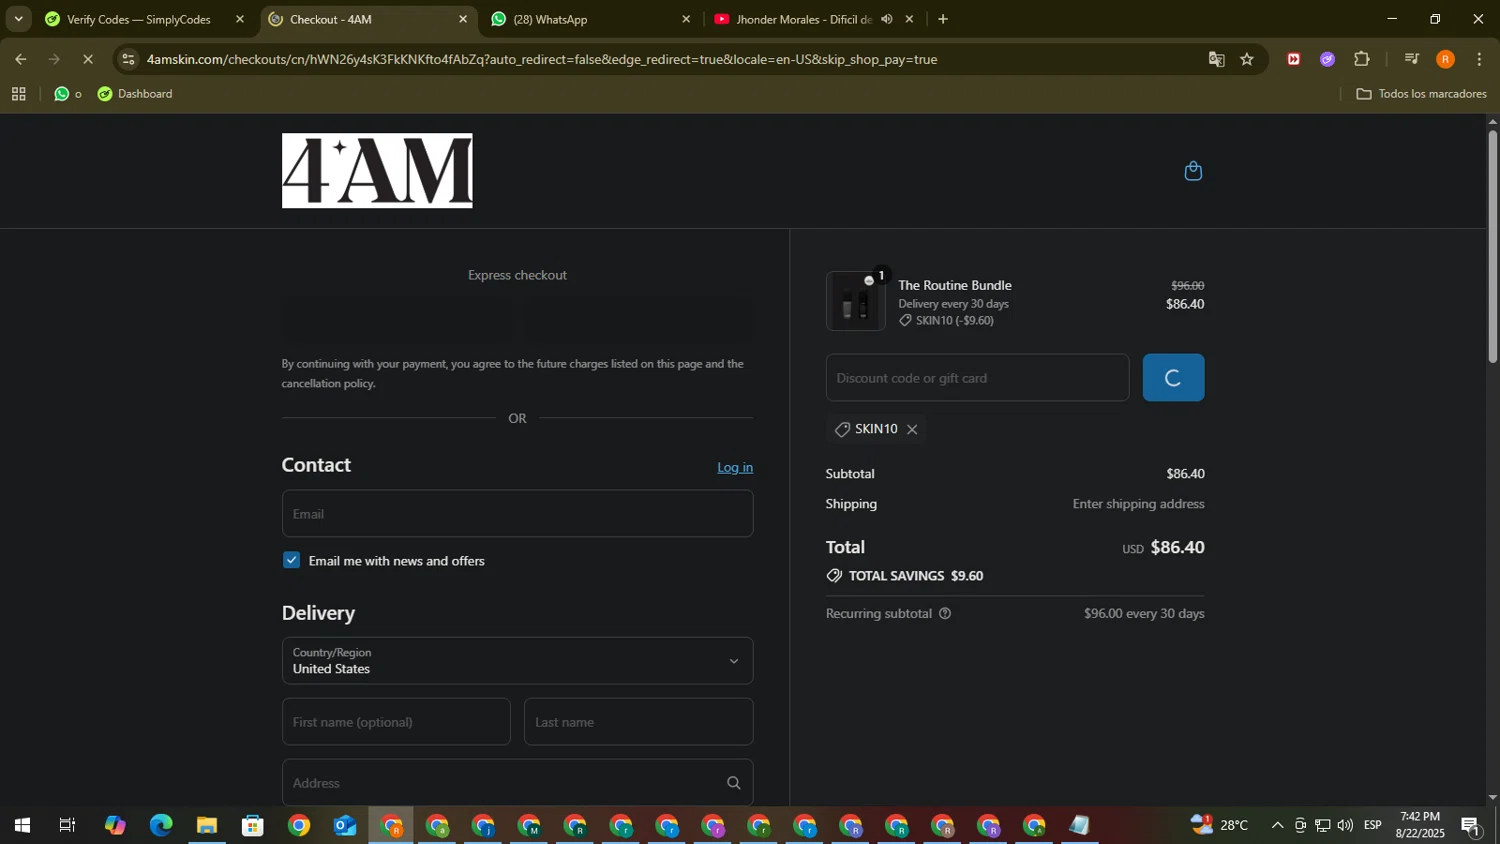Click The Routine Bundle product thumbnail
1500x844 pixels.
point(856,301)
